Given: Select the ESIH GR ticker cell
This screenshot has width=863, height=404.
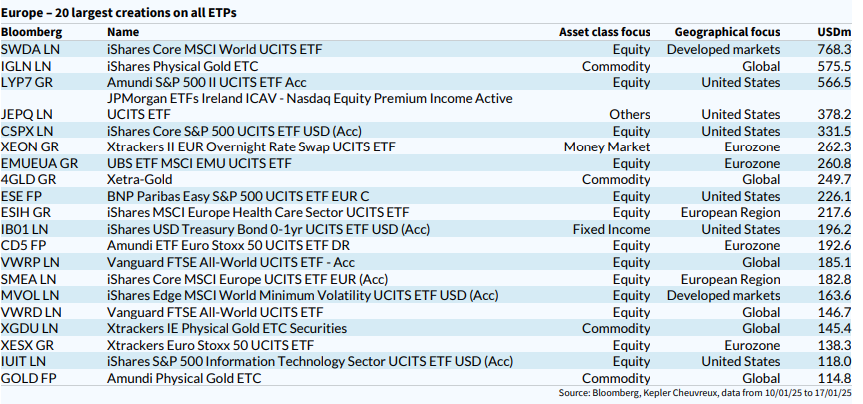Looking at the screenshot, I should pos(26,213).
